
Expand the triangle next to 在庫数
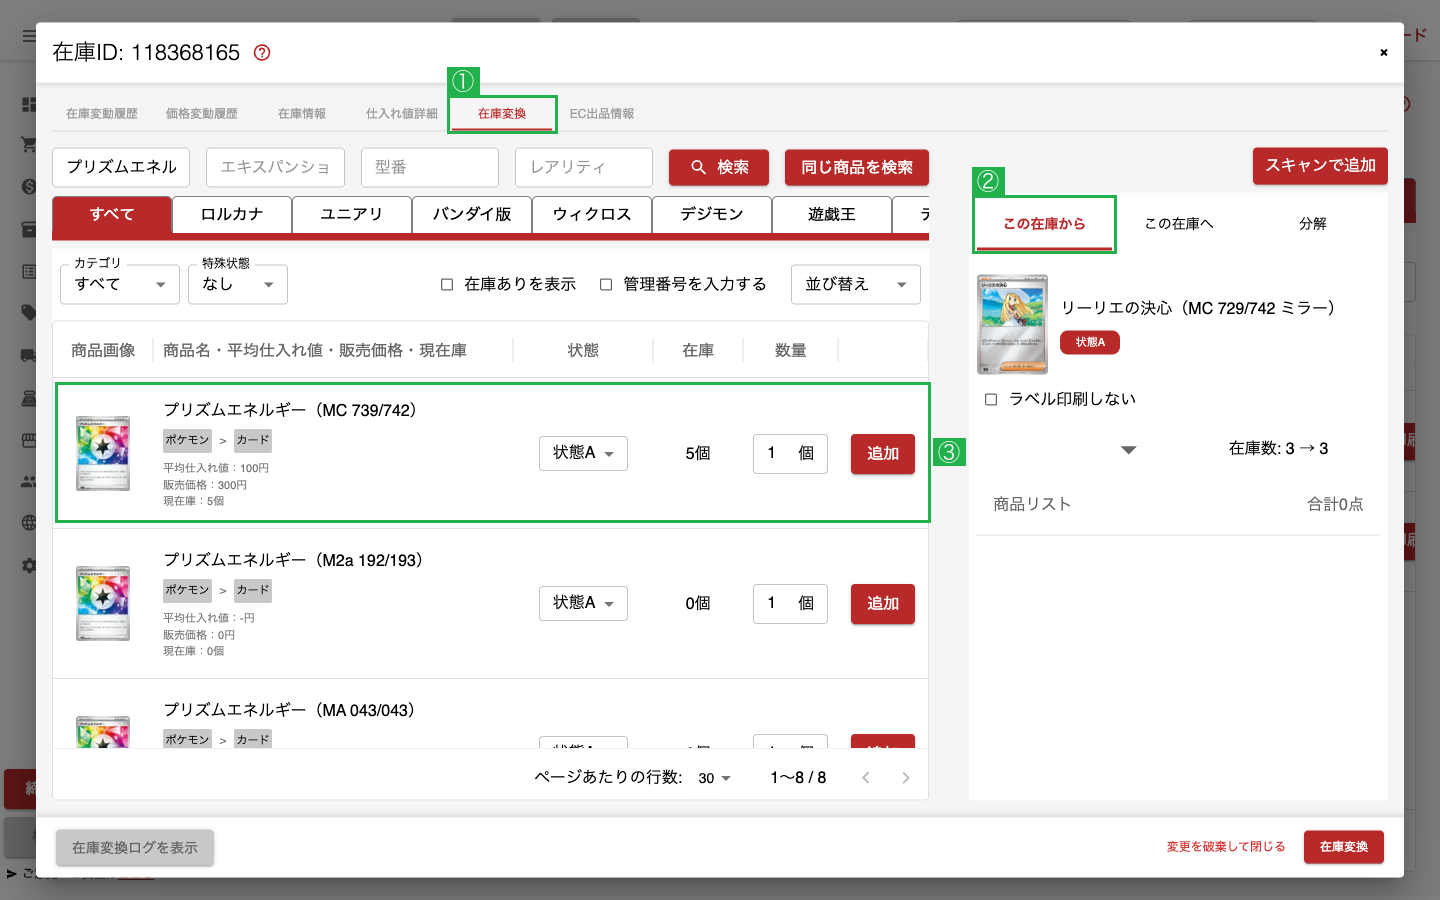click(1129, 450)
